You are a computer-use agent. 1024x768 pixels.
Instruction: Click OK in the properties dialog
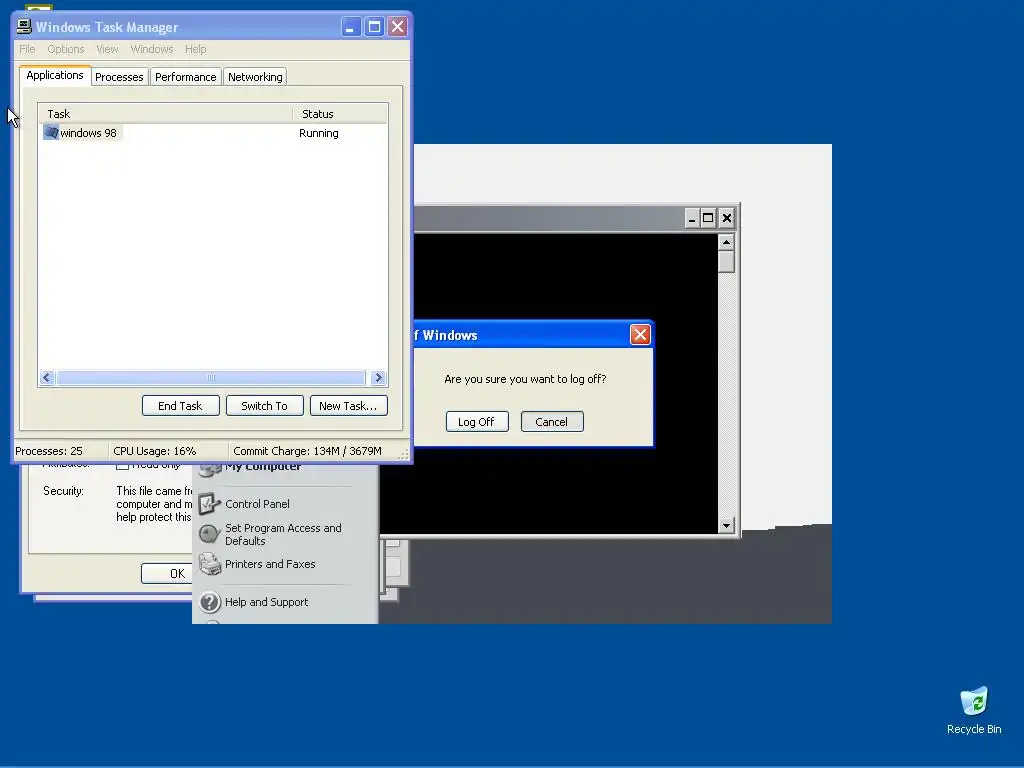[x=168, y=573]
